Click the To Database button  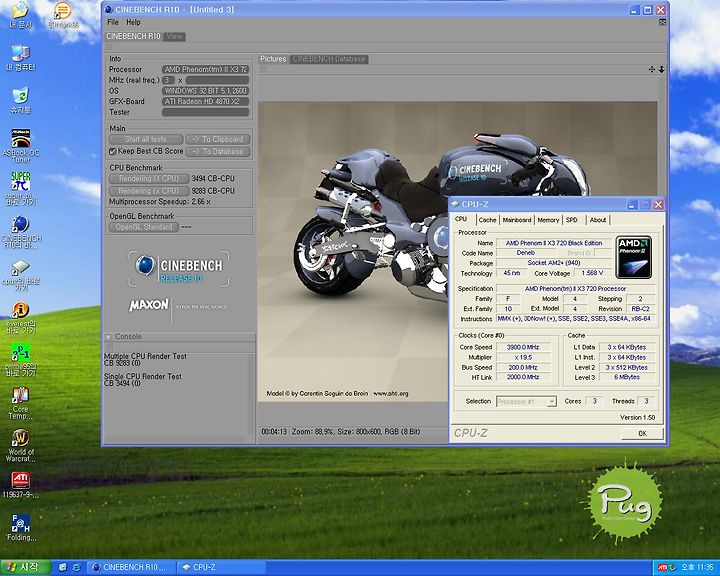(218, 152)
